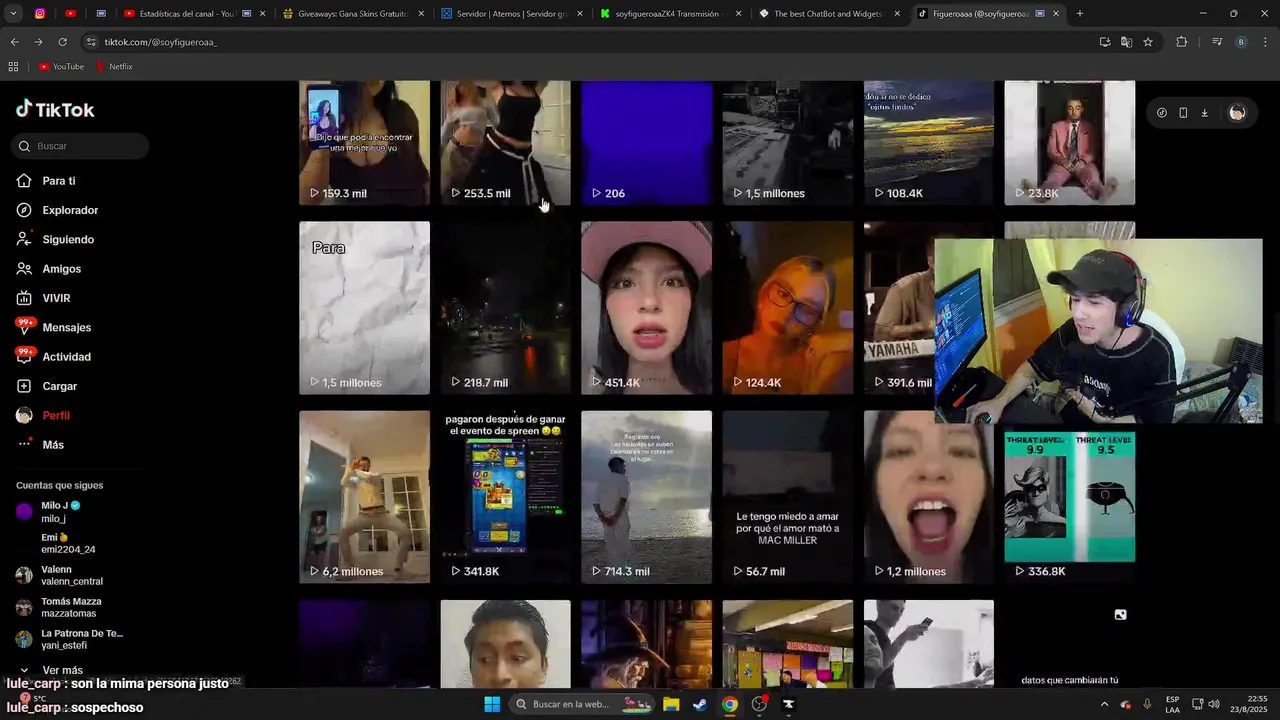The image size is (1280, 720).
Task: Click taskbar clock showing 22:55
Action: point(1250,704)
